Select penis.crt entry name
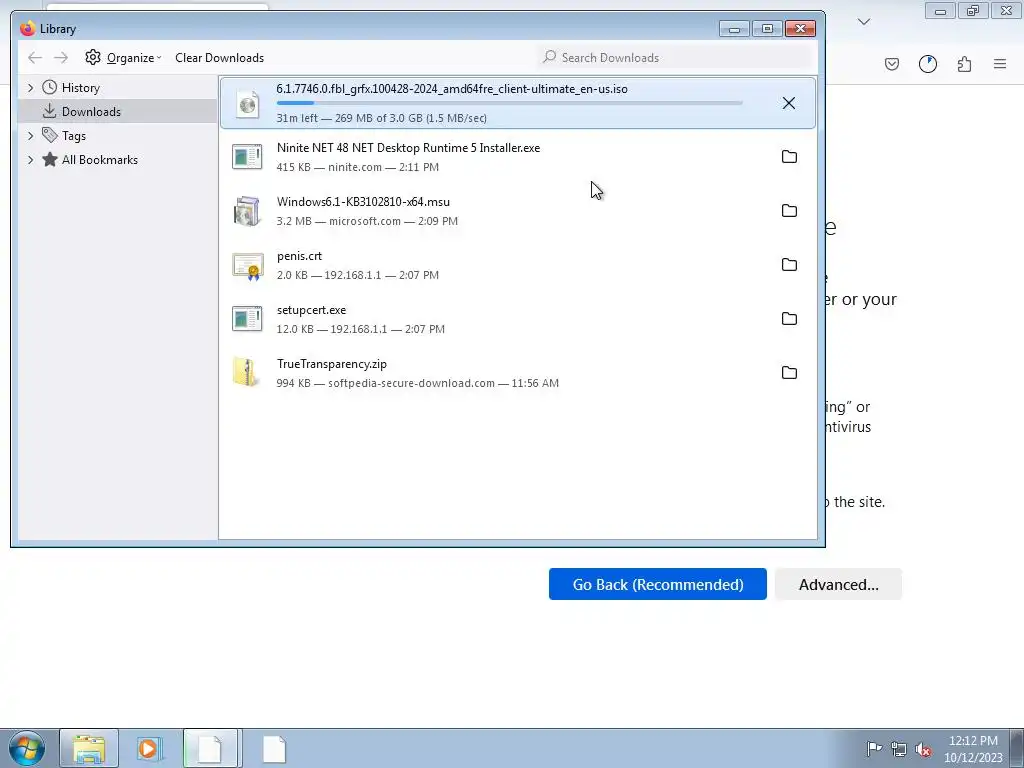 [299, 256]
